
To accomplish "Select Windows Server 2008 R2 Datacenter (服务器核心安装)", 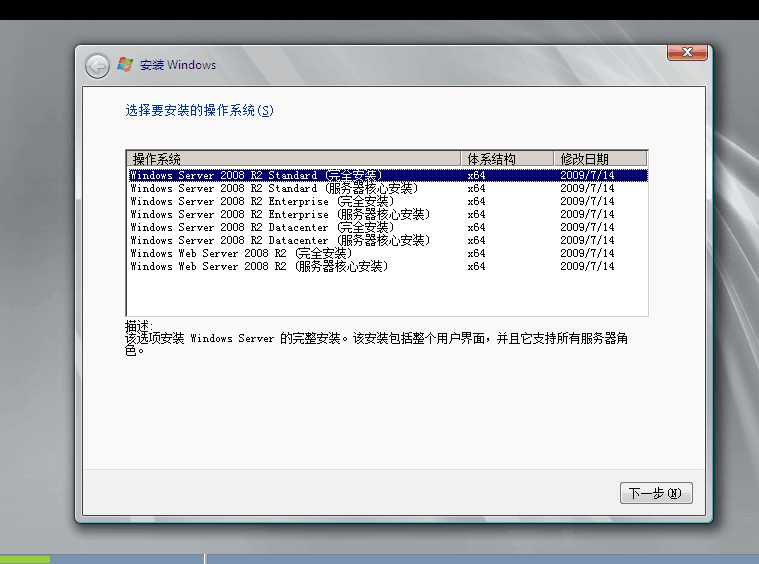I will 388,241.
